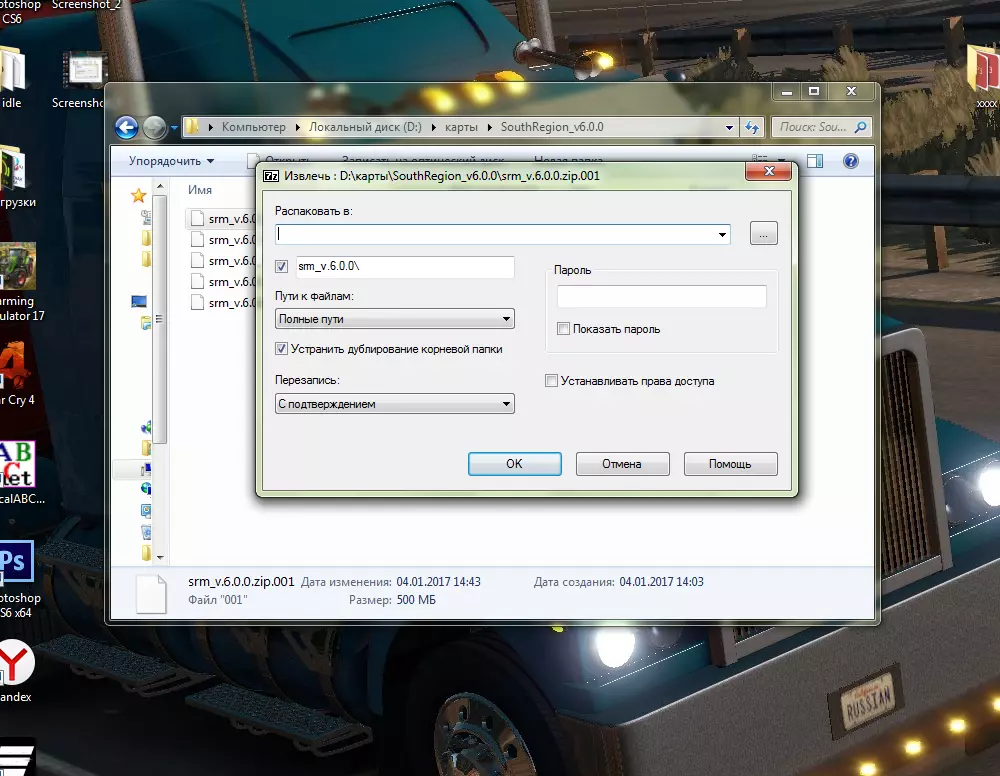
Task: Select the Favorites star in the navigation pane
Action: click(x=138, y=196)
